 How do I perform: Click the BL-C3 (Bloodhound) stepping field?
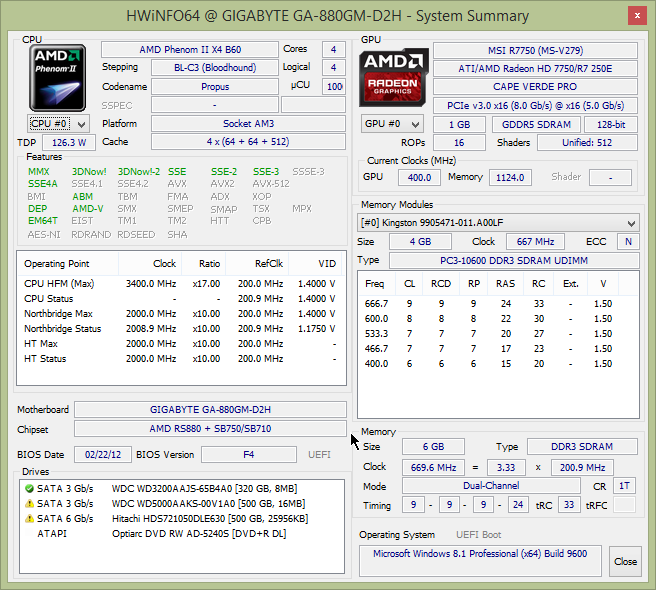[x=215, y=67]
